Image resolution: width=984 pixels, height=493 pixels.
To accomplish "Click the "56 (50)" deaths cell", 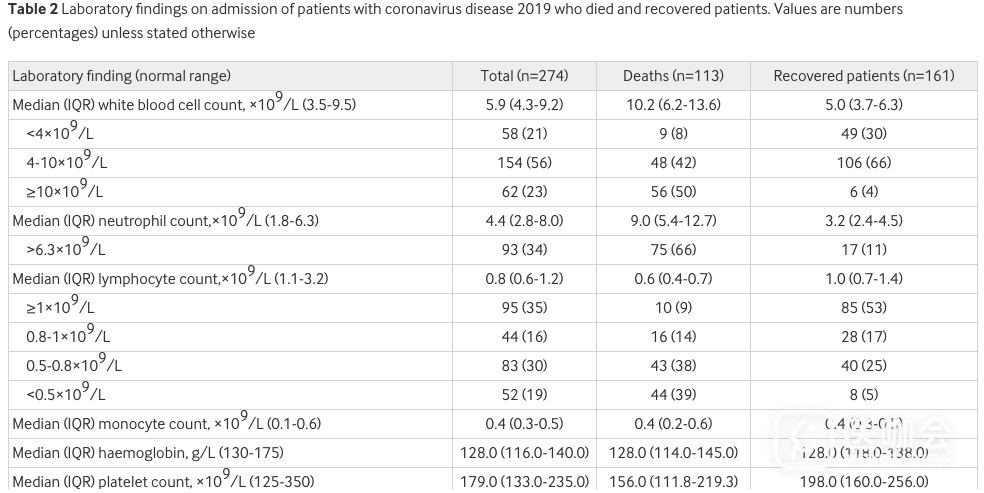I will 673,192.
